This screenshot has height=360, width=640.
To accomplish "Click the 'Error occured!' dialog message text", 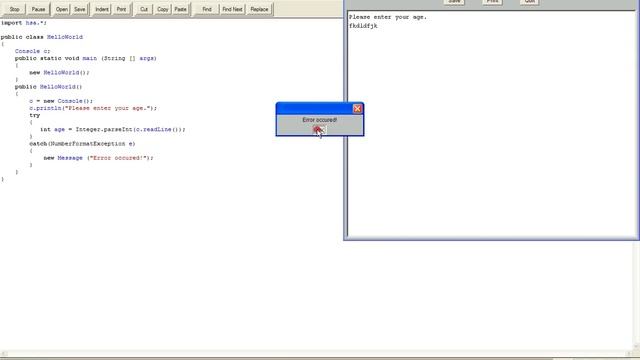I will [x=320, y=120].
